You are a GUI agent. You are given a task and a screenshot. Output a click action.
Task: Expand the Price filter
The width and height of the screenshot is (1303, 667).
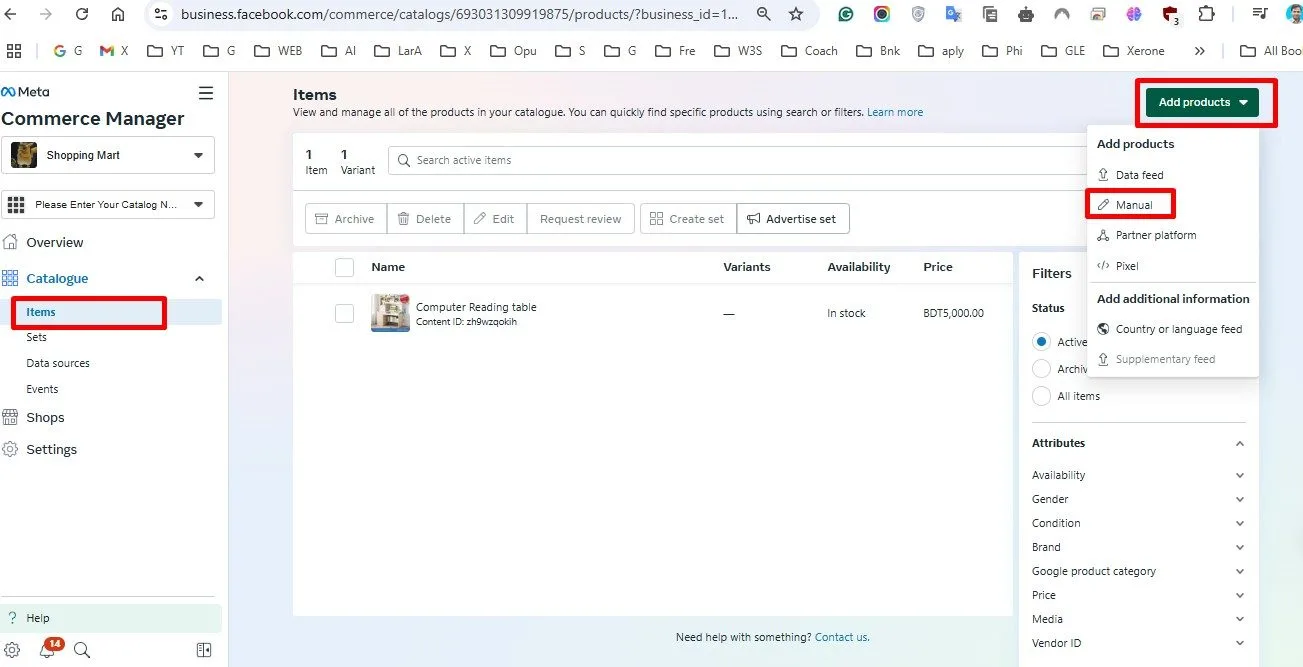point(1240,595)
